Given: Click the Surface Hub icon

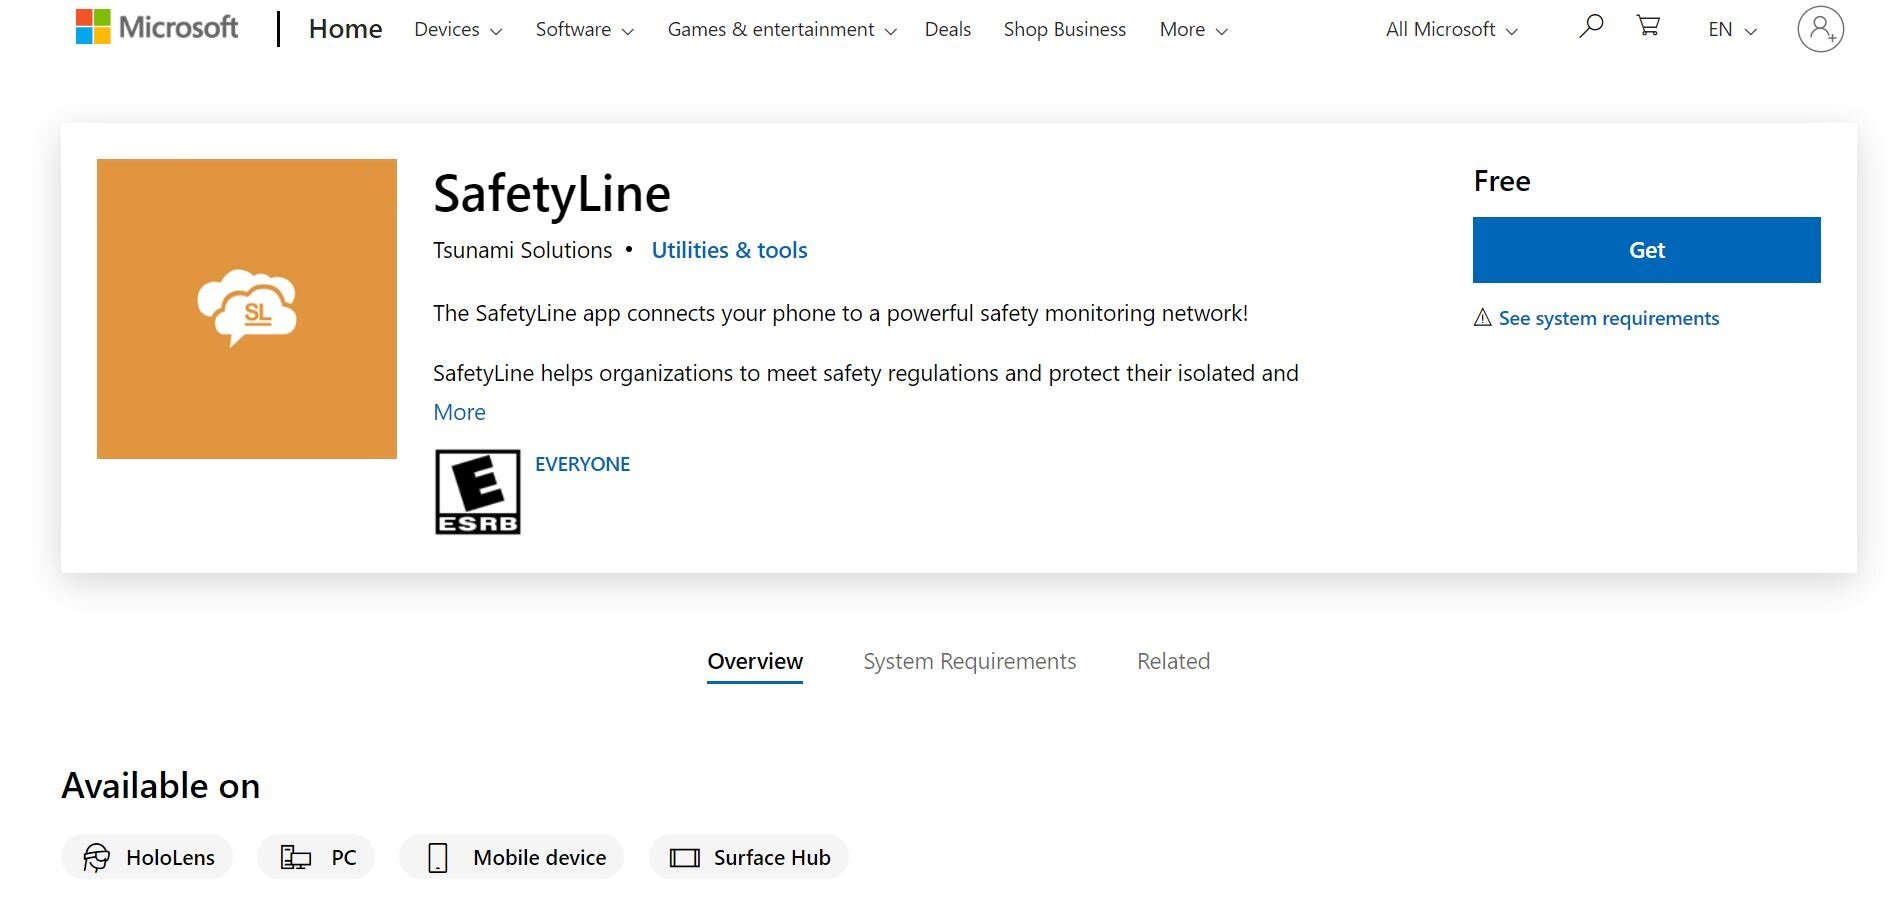Looking at the screenshot, I should pyautogui.click(x=685, y=857).
